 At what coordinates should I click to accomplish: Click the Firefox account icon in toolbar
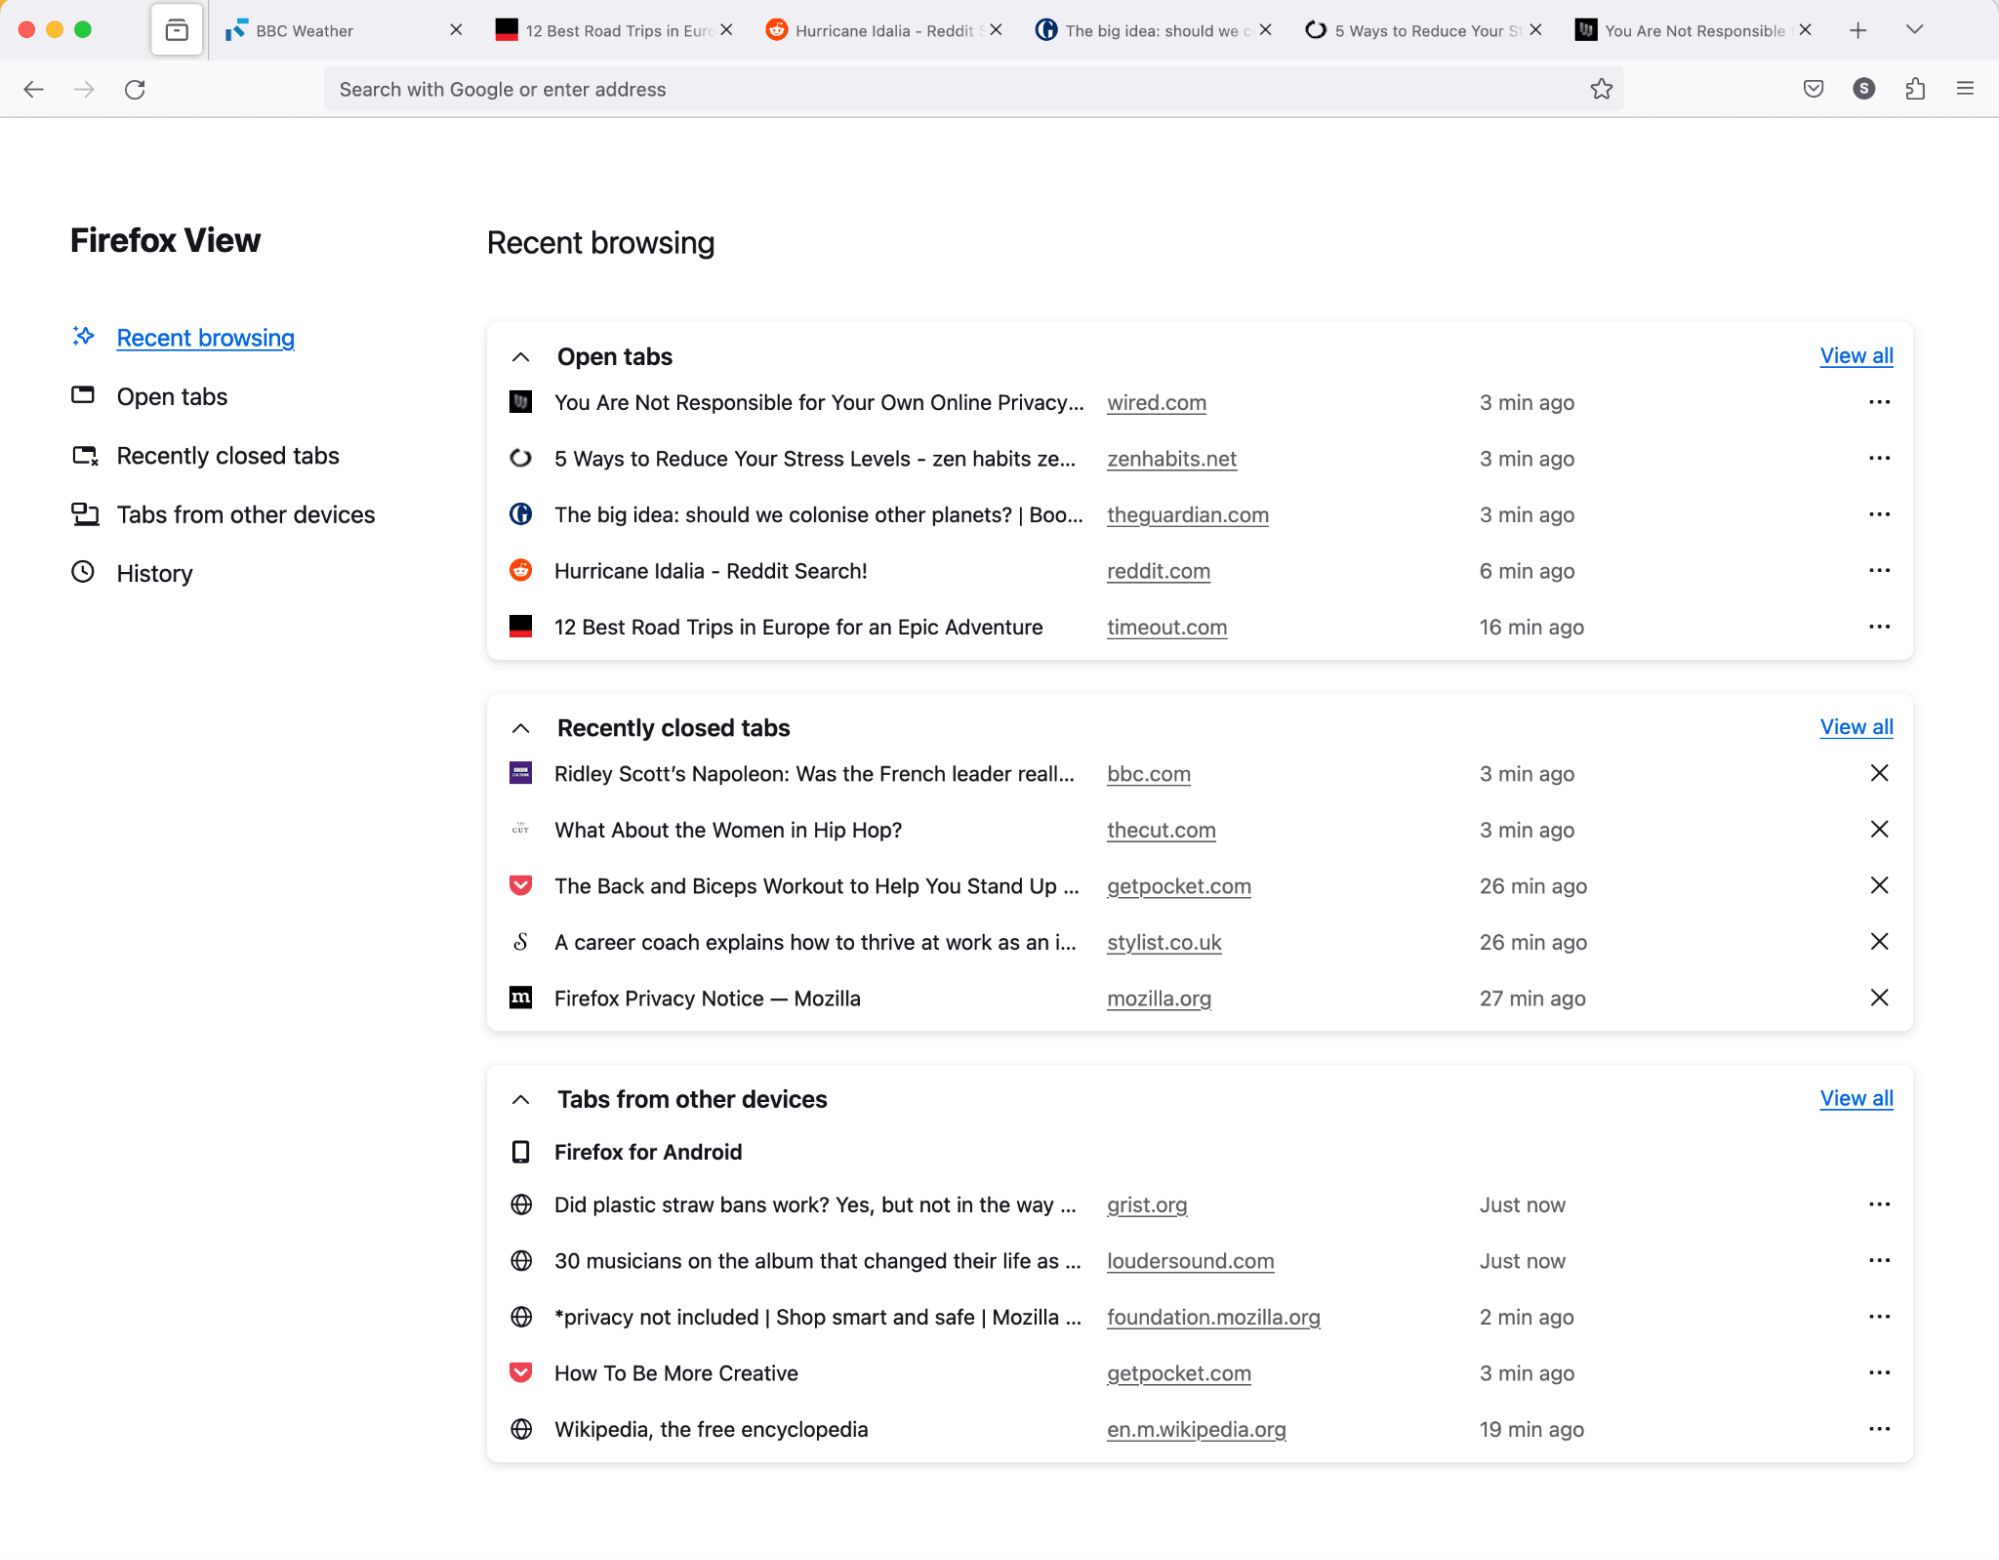pyautogui.click(x=1864, y=89)
